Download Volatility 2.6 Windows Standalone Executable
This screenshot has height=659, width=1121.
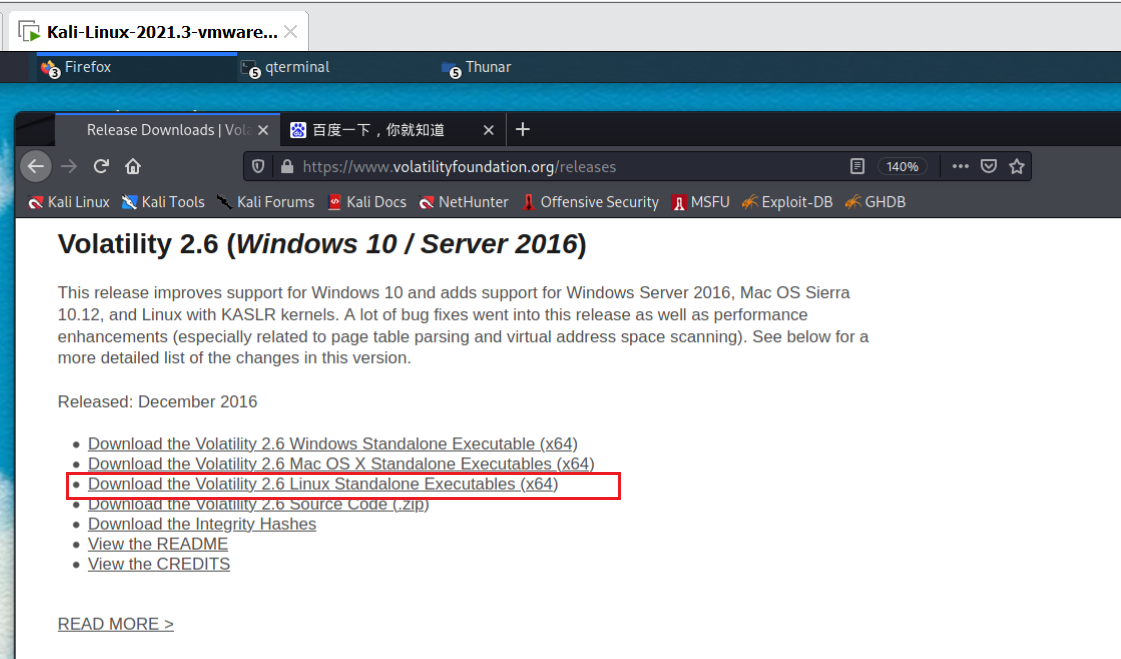pos(332,444)
